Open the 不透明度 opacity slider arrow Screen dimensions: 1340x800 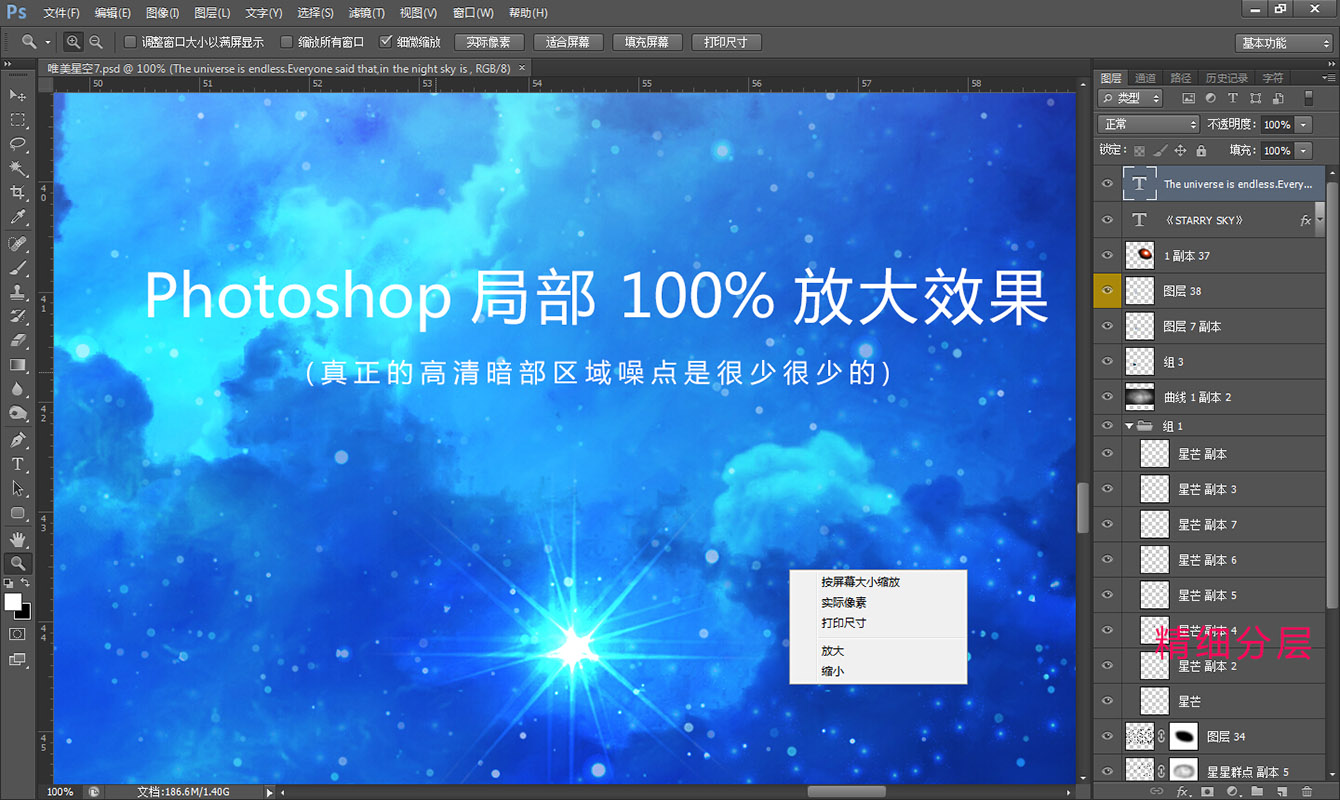pyautogui.click(x=1303, y=125)
